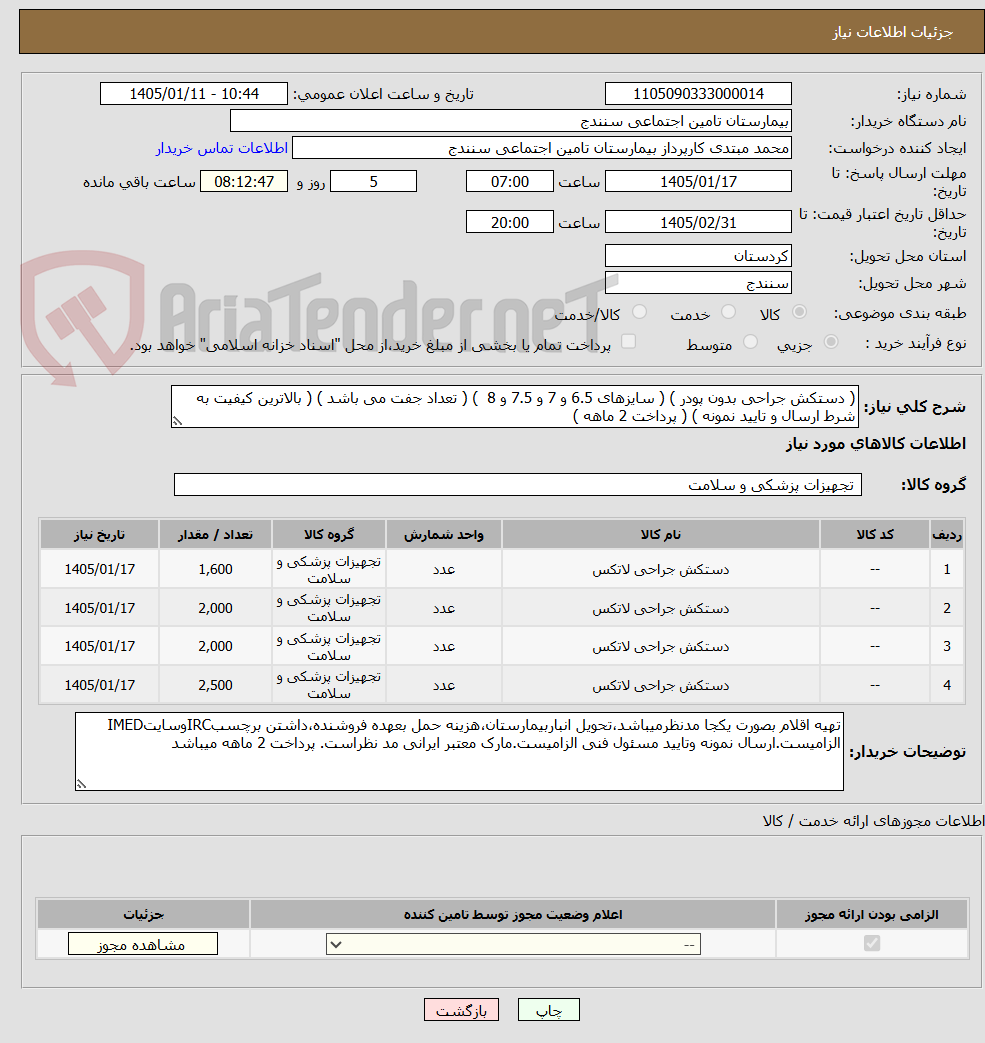The height and width of the screenshot is (1043, 985).
Task: Select the جزیی purchase type radio
Action: pos(831,342)
